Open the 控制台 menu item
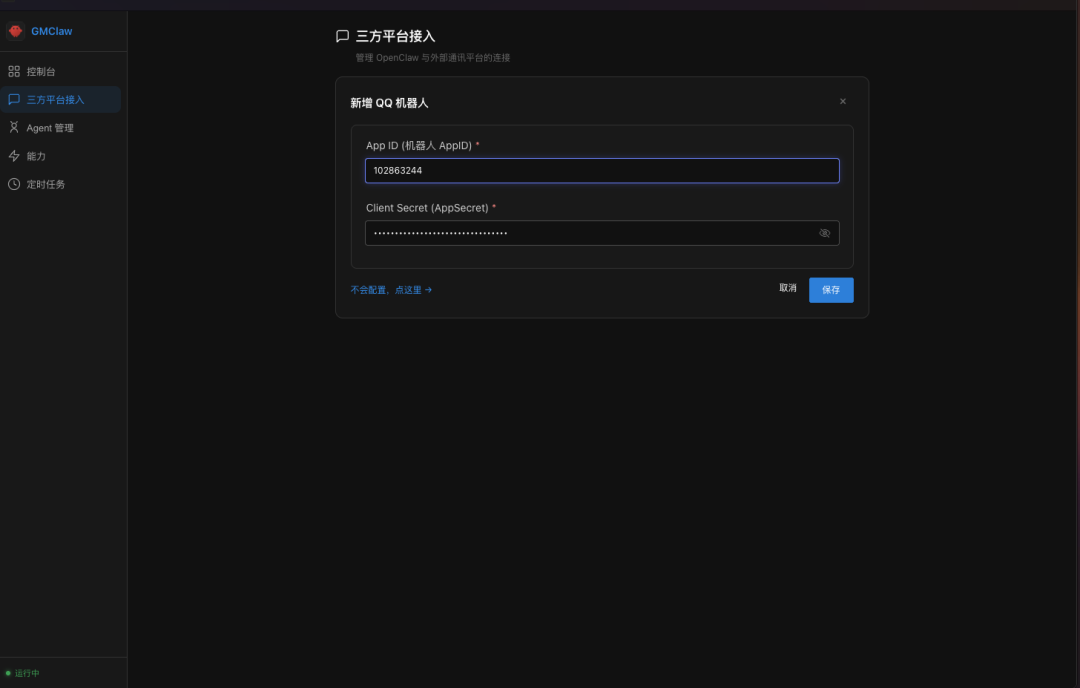1080x688 pixels. click(x=61, y=72)
